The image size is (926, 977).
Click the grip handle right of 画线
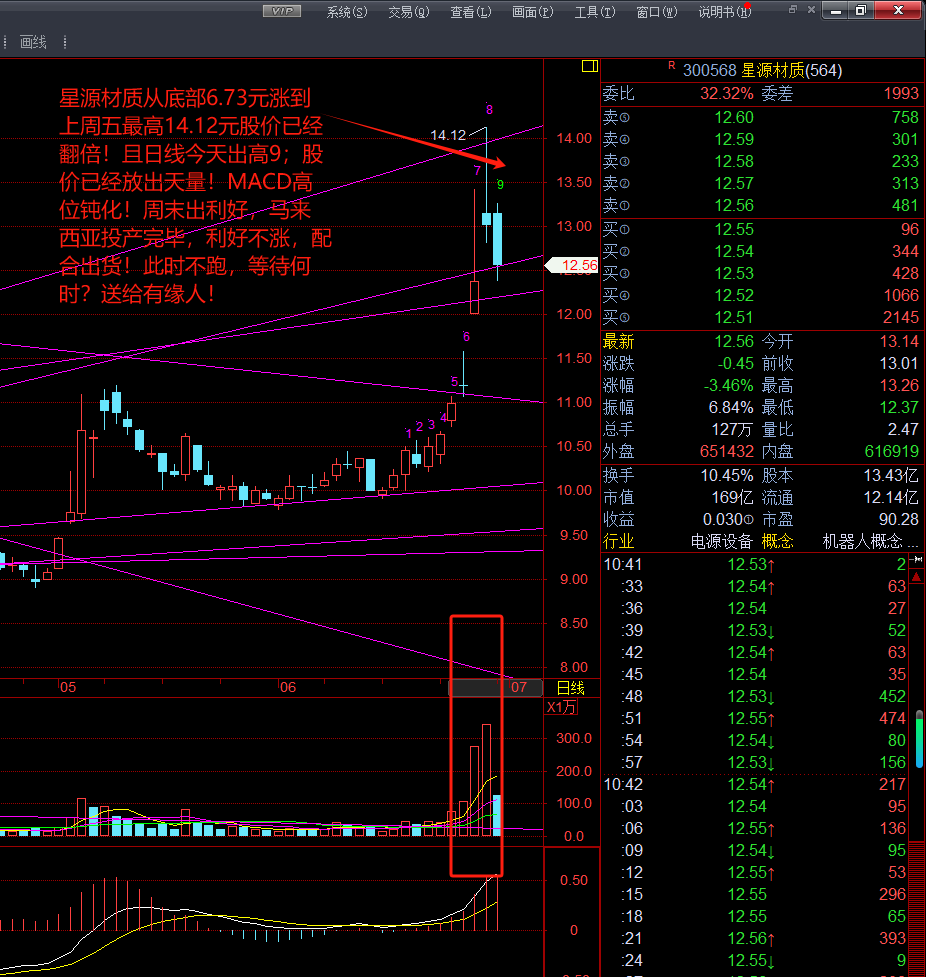pos(65,42)
